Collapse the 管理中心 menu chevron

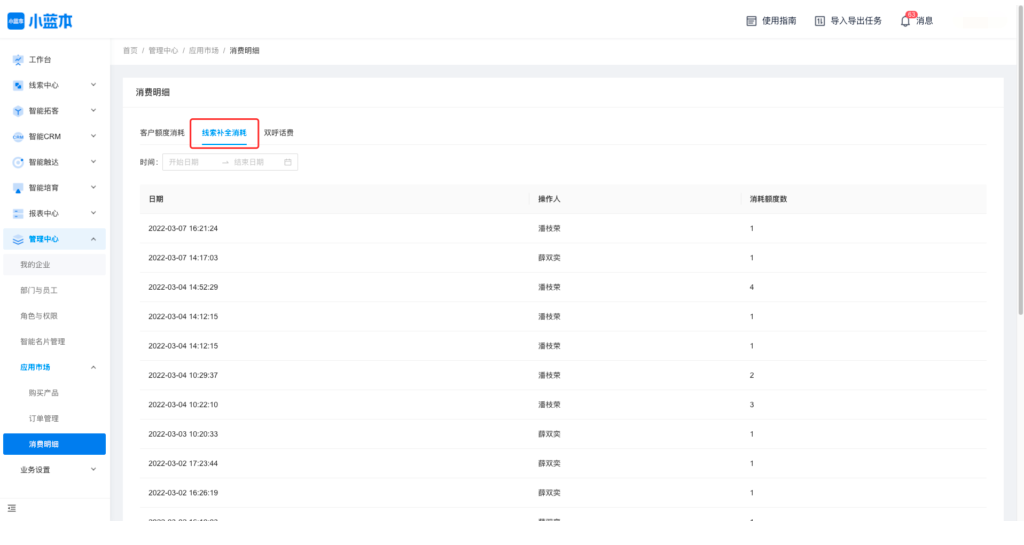pyautogui.click(x=93, y=239)
